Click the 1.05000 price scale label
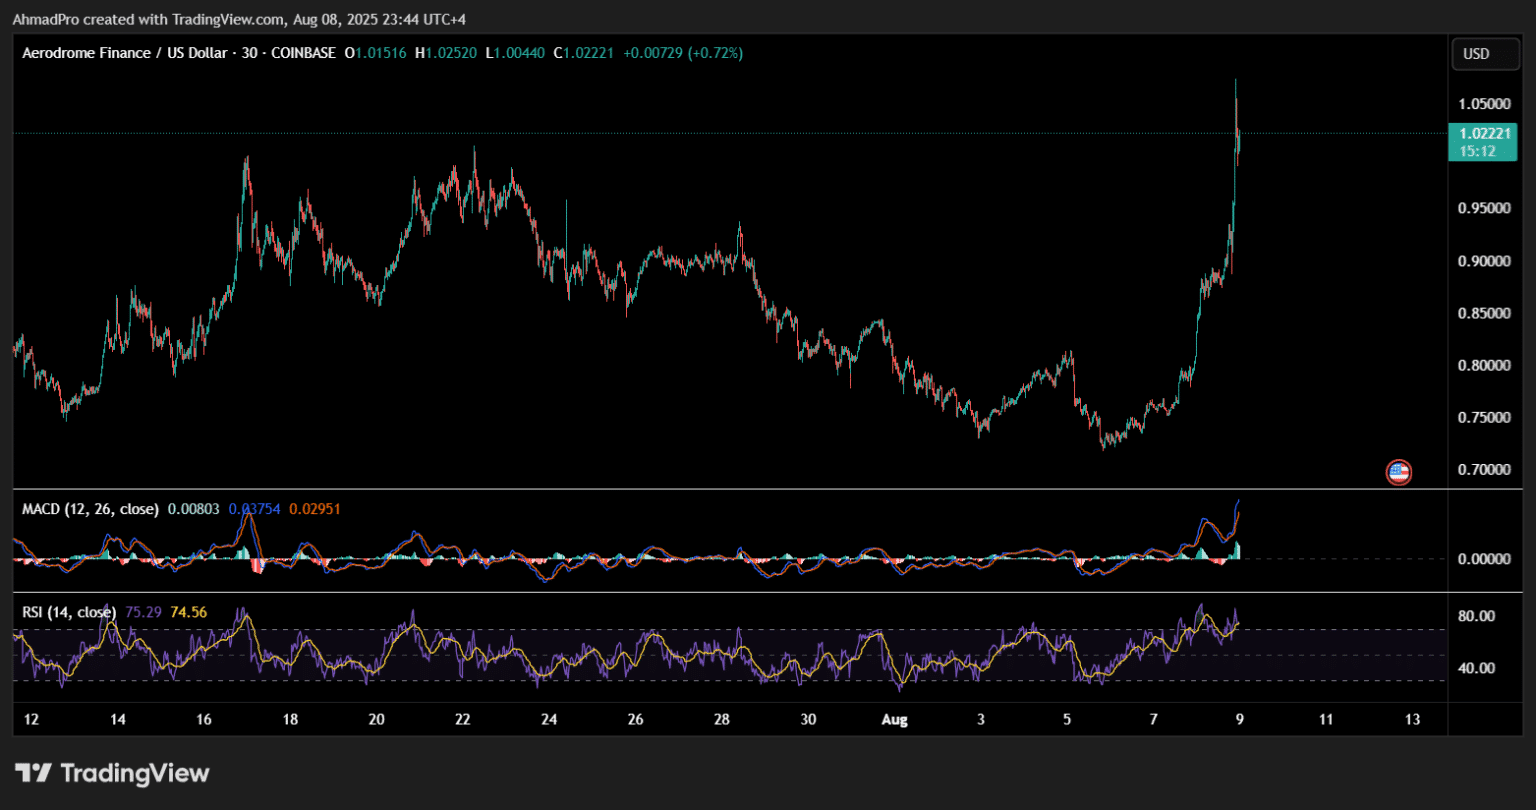The width and height of the screenshot is (1536, 810). (1484, 104)
